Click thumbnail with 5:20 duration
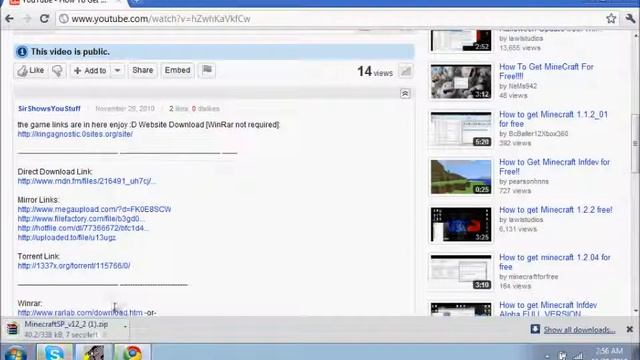Screen dimensions: 640x360 (461, 129)
